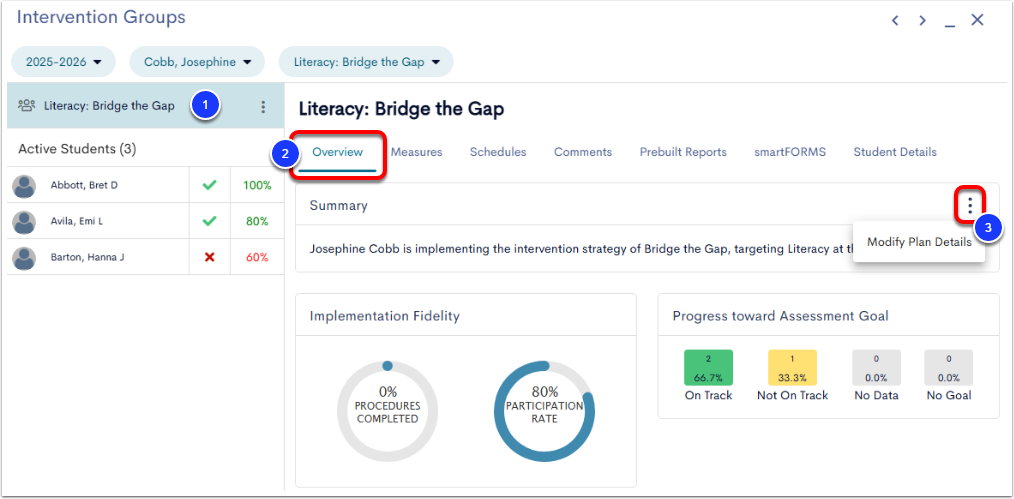The image size is (1014, 499).
Task: Open the Schedules tab
Action: tap(498, 153)
